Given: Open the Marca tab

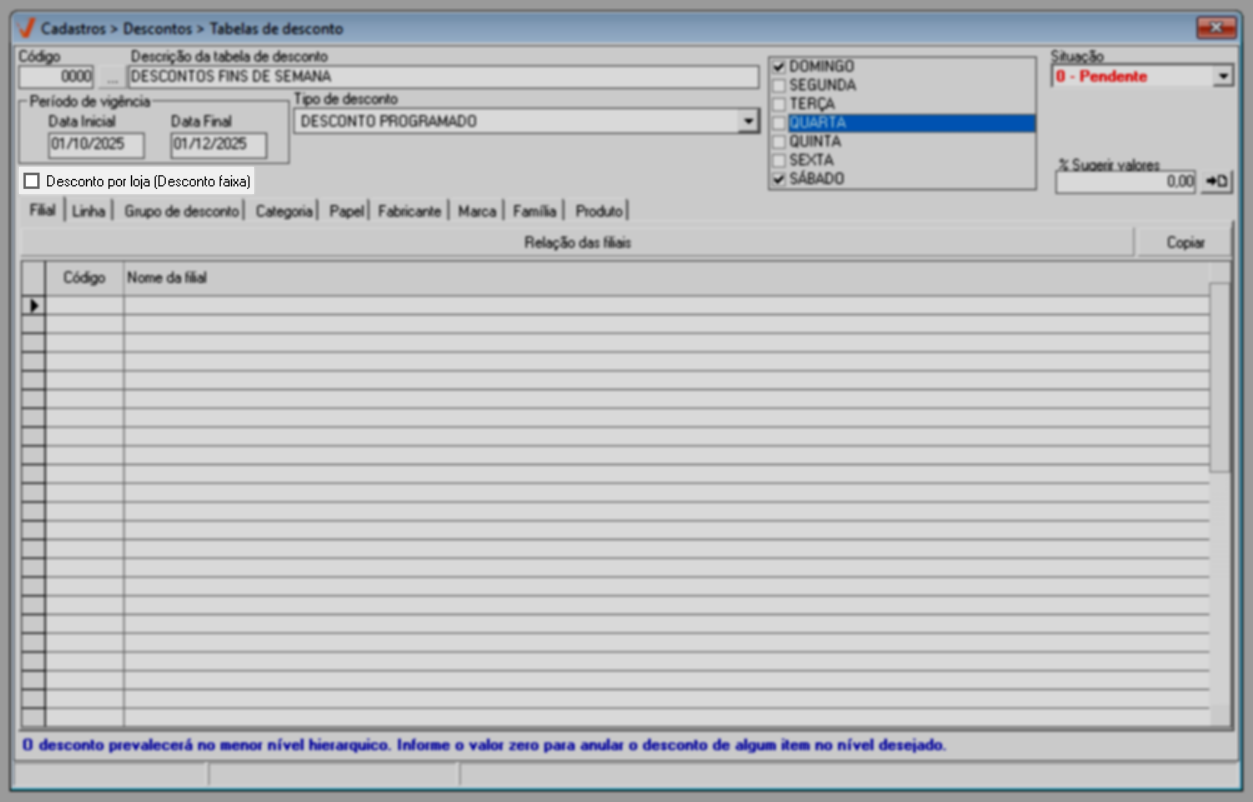Looking at the screenshot, I should pos(477,211).
